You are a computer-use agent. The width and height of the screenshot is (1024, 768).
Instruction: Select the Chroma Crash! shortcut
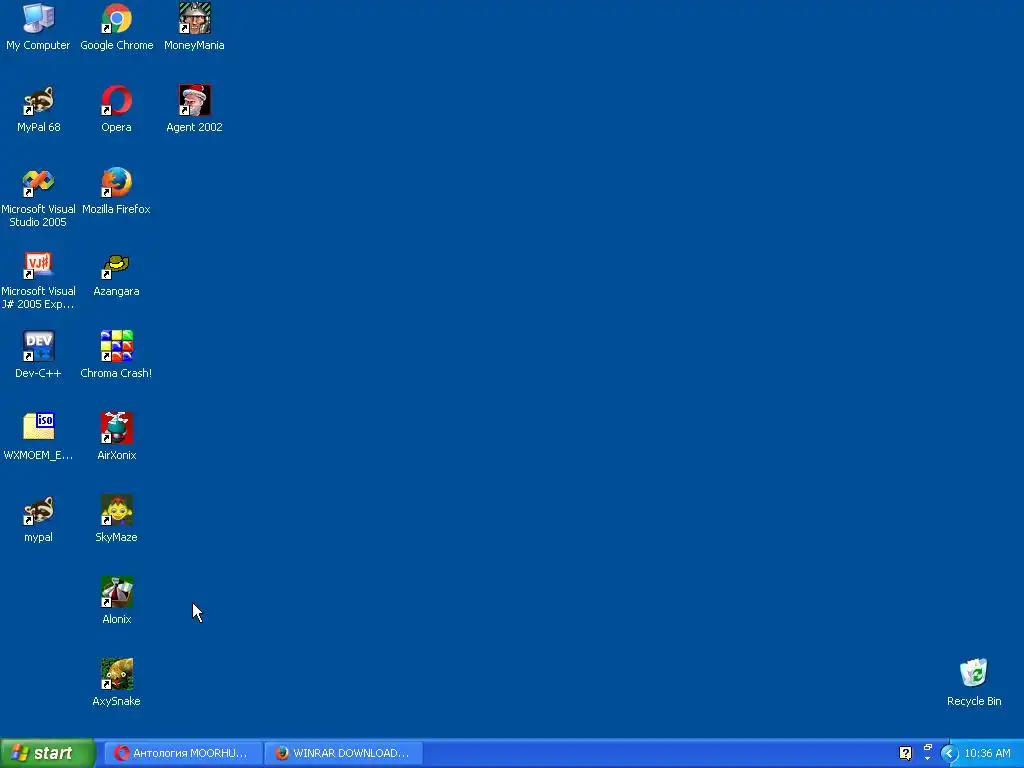click(116, 355)
